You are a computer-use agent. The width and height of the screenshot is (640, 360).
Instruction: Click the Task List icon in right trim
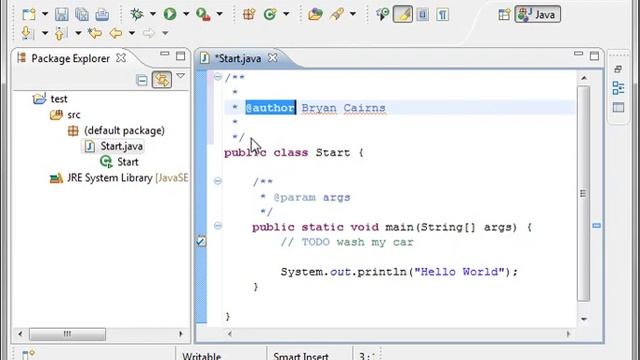(618, 108)
